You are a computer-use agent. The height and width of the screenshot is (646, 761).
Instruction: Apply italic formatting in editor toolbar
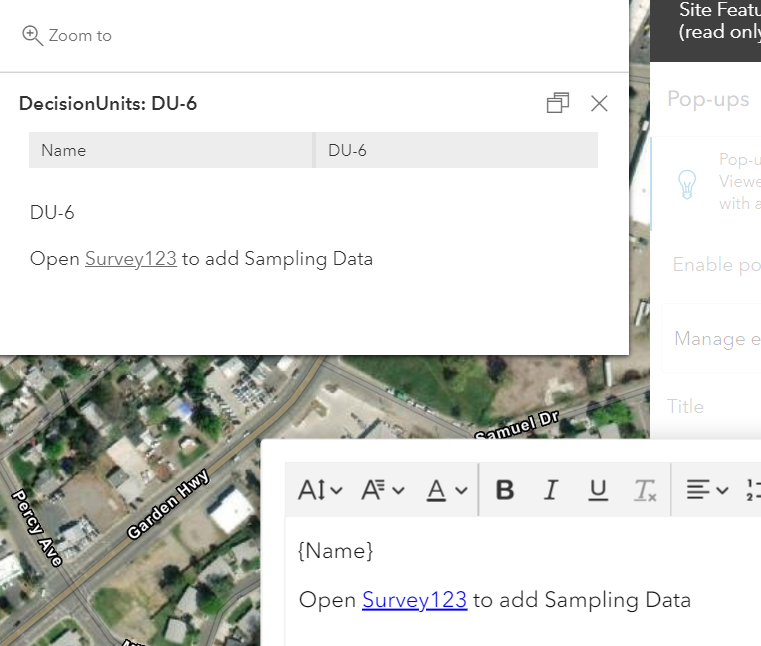click(551, 490)
